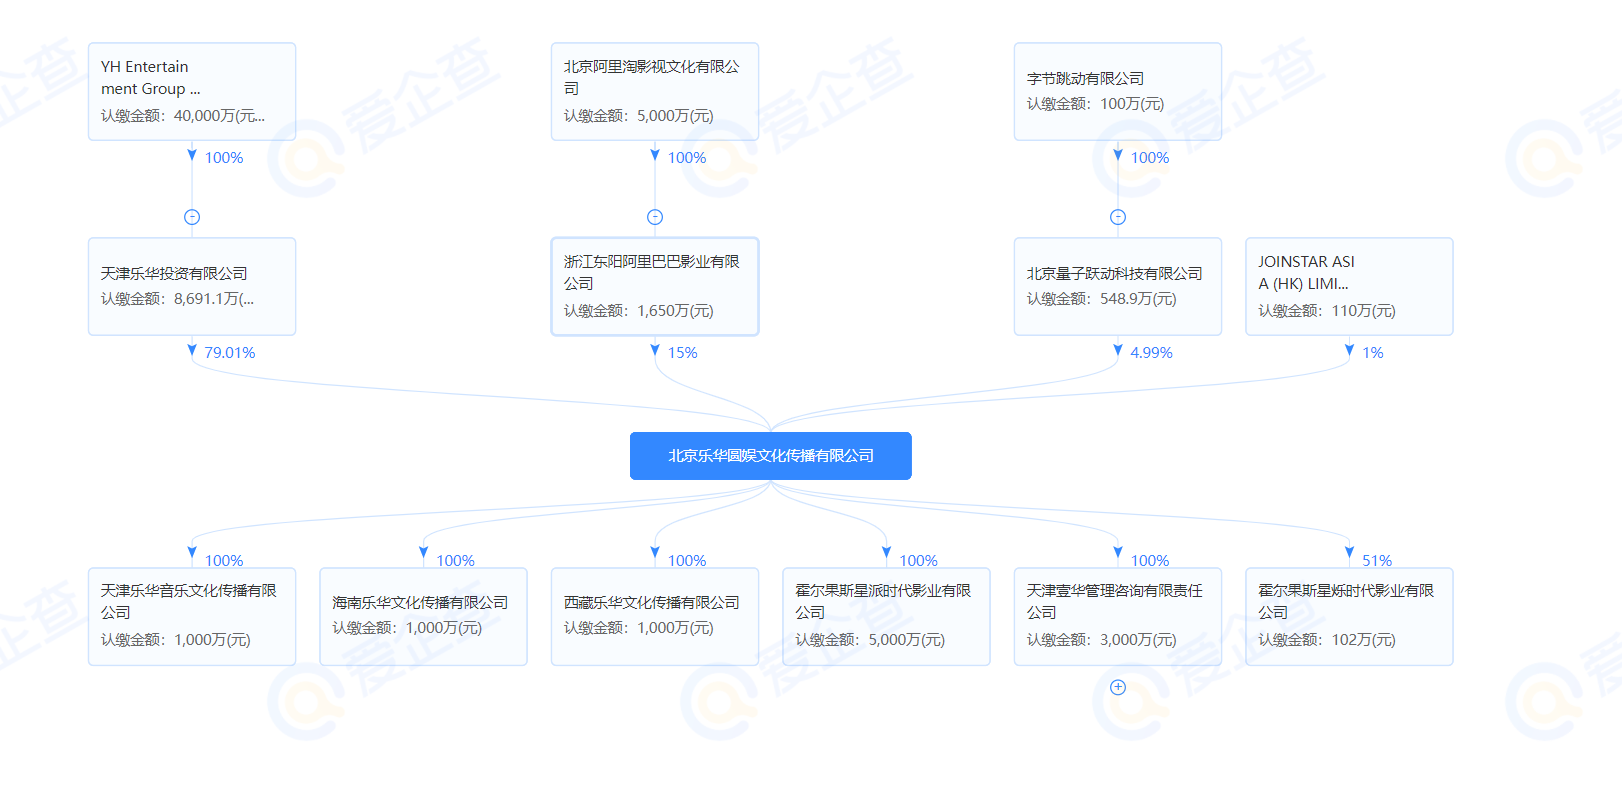Click 认缴金额 1,650万(元) text
The width and height of the screenshot is (1622, 802).
click(638, 311)
